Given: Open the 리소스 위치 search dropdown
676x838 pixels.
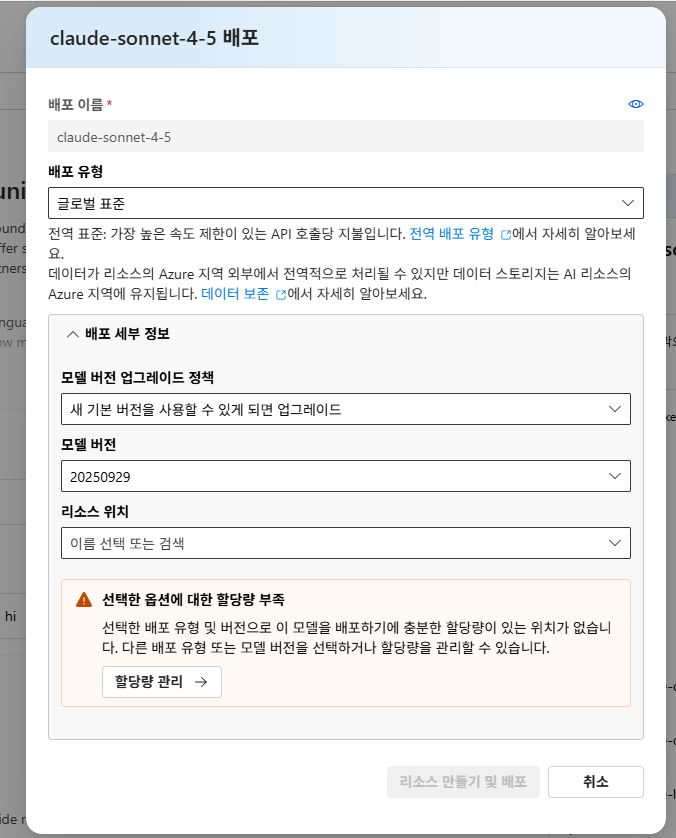Looking at the screenshot, I should (x=346, y=543).
